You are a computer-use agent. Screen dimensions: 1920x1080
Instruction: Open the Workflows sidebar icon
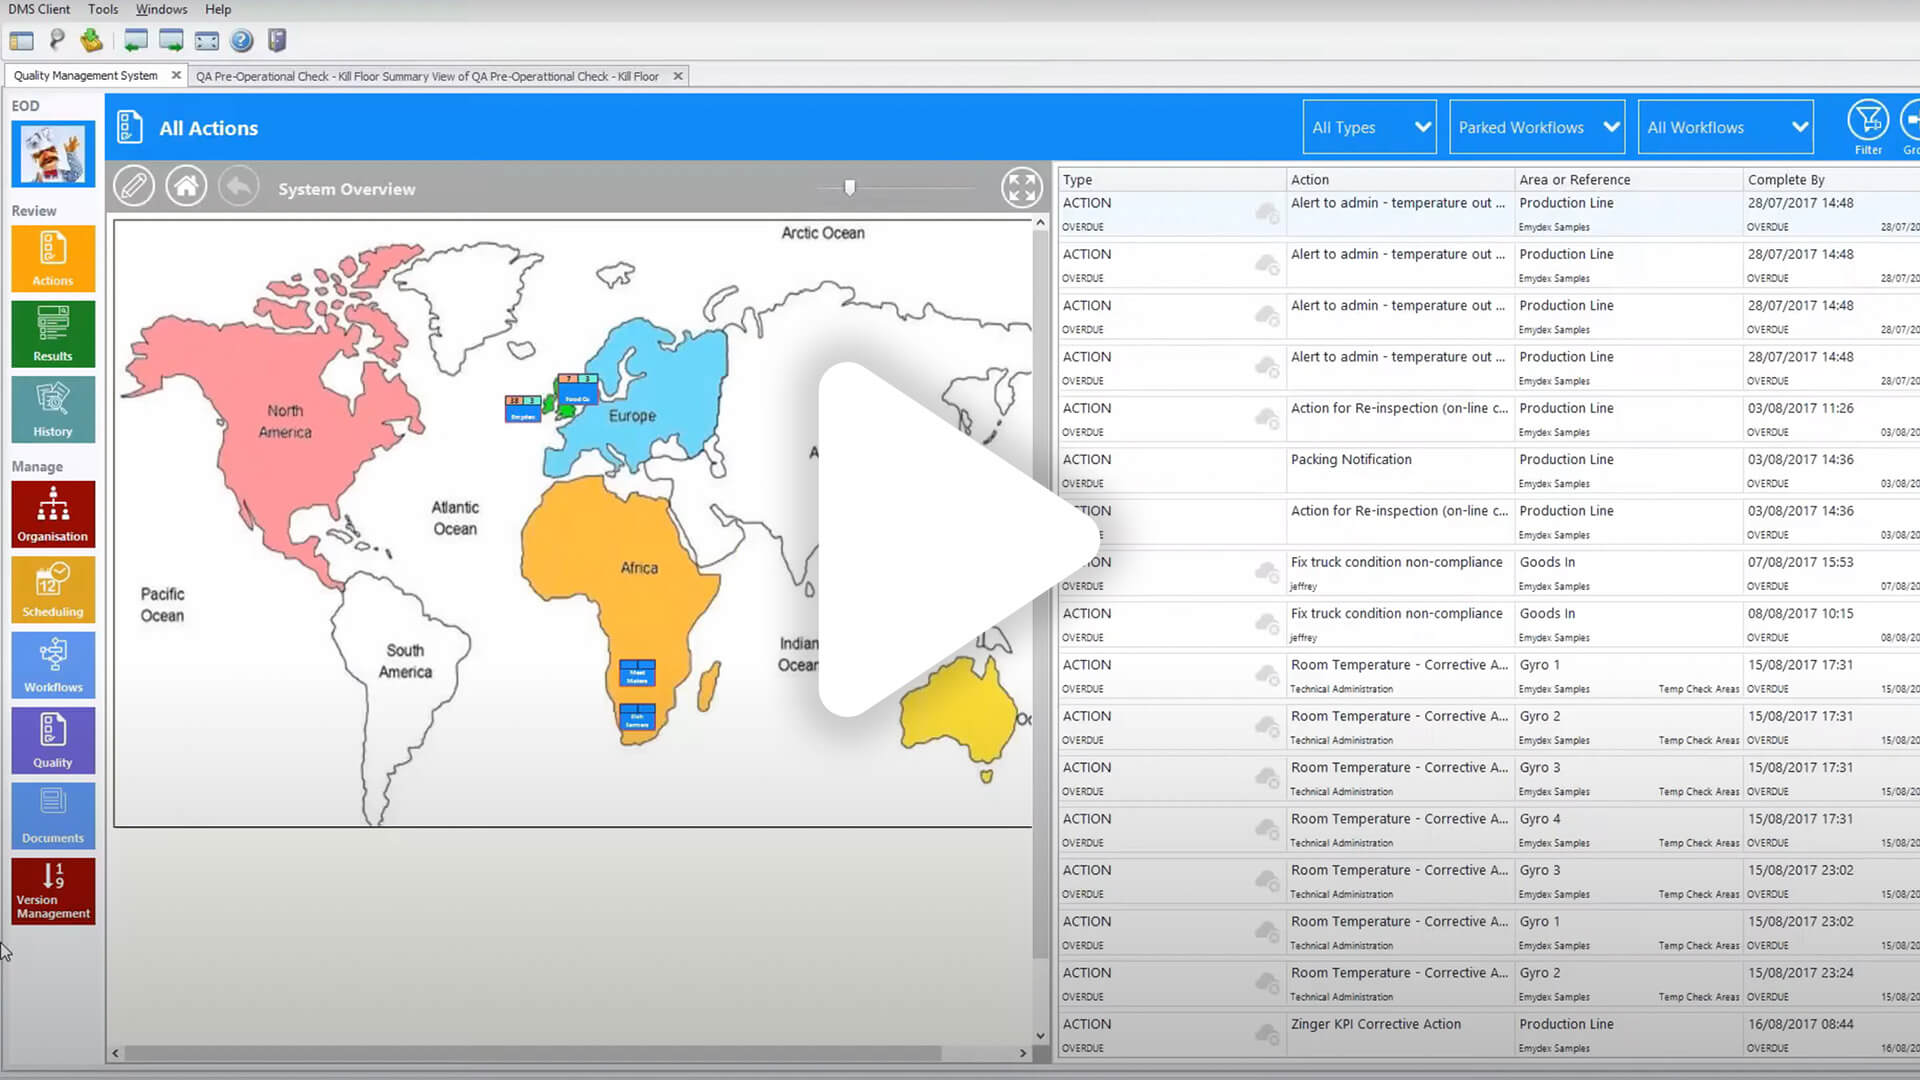53,665
